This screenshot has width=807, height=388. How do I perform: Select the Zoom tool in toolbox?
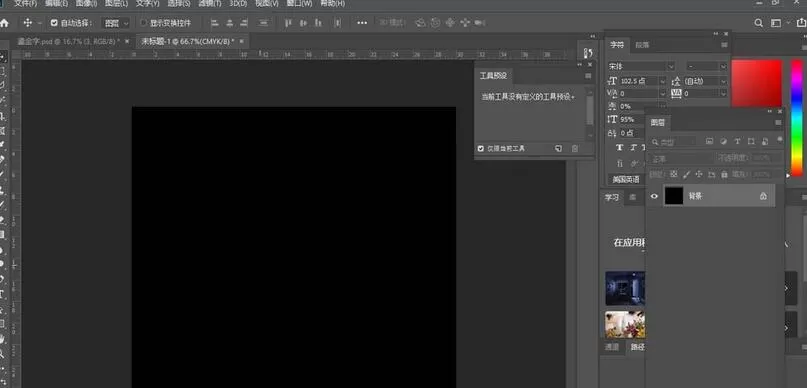(x=3, y=354)
